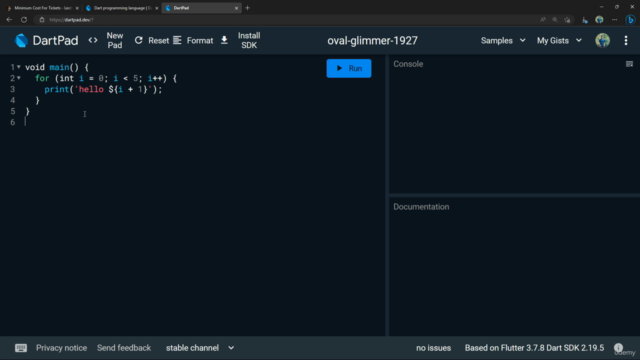Screen dimensions: 640x360
Task: Click the pad title oval-glimmer-1927
Action: click(x=372, y=41)
